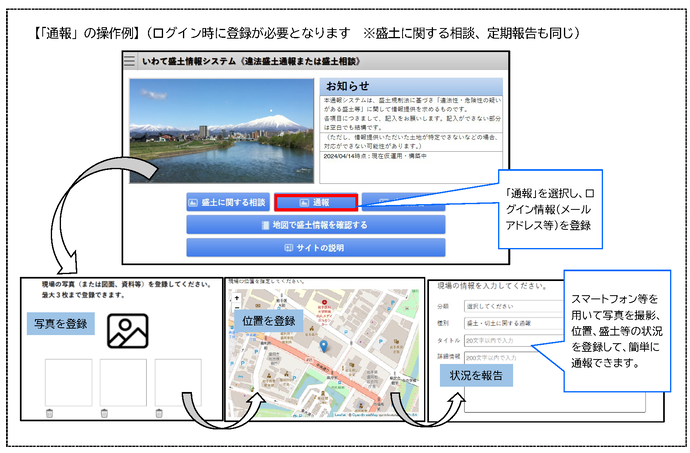Click the third empty photo slot
Image resolution: width=690 pixels, height=453 pixels.
pyautogui.click(x=178, y=382)
